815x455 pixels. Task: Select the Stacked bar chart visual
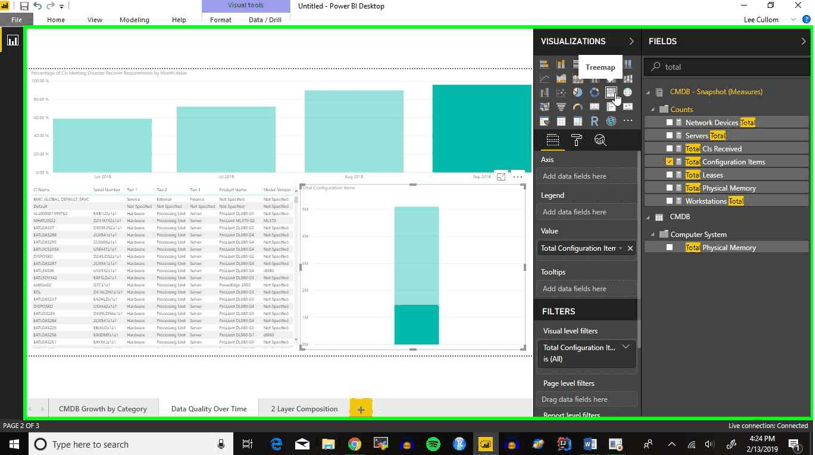click(544, 64)
